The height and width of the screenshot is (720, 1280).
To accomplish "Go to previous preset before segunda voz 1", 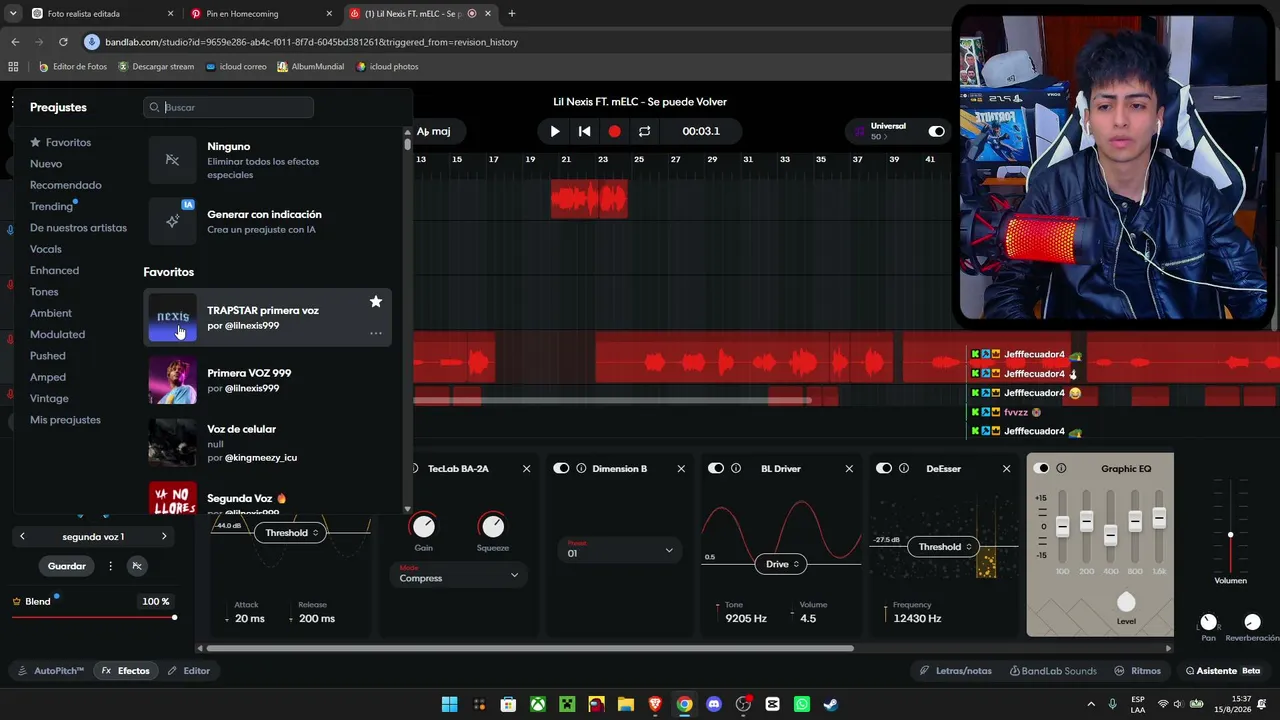I will pyautogui.click(x=22, y=537).
